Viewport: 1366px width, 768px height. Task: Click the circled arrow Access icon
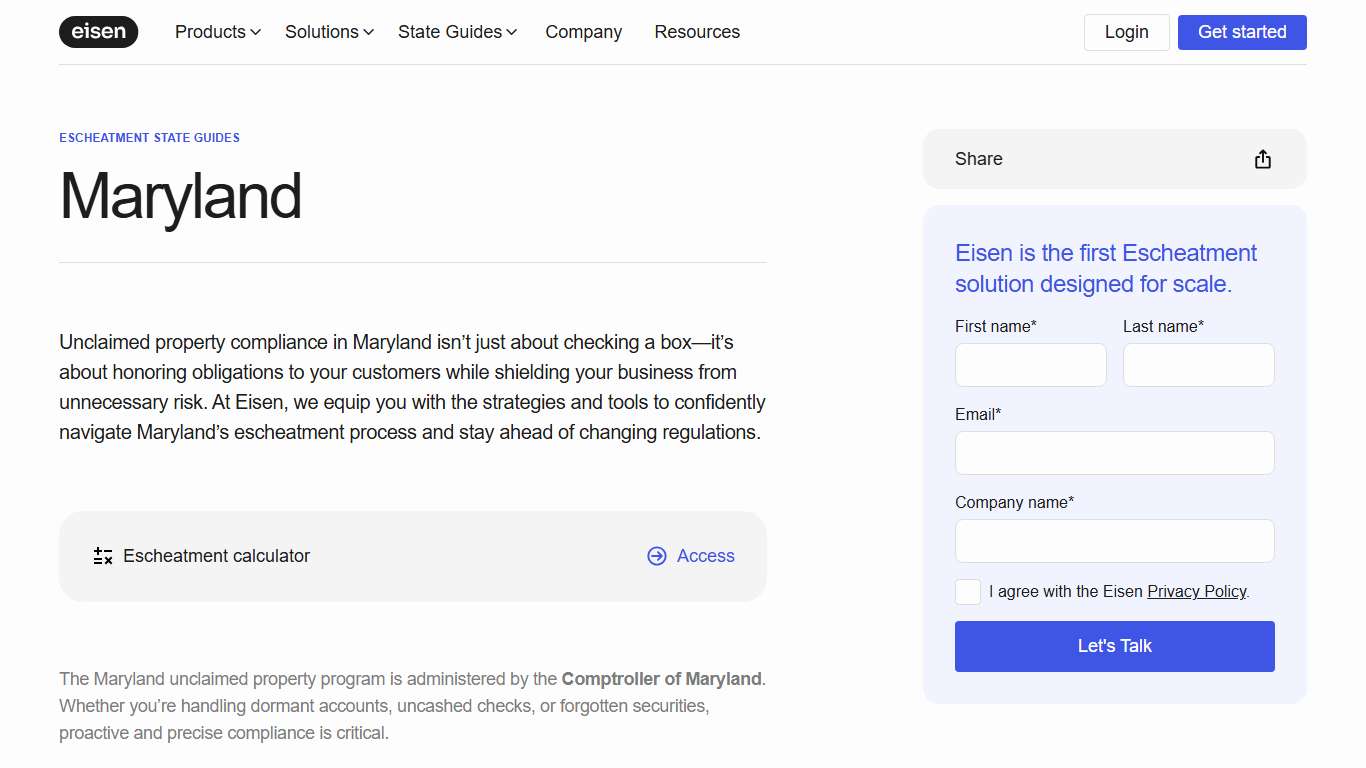(656, 556)
